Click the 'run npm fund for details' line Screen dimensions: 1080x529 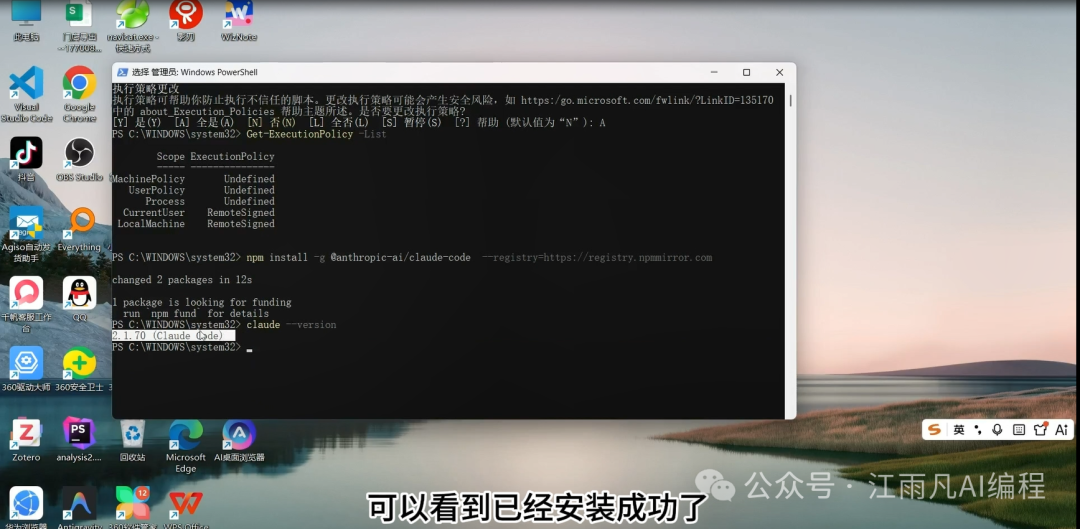(x=196, y=313)
